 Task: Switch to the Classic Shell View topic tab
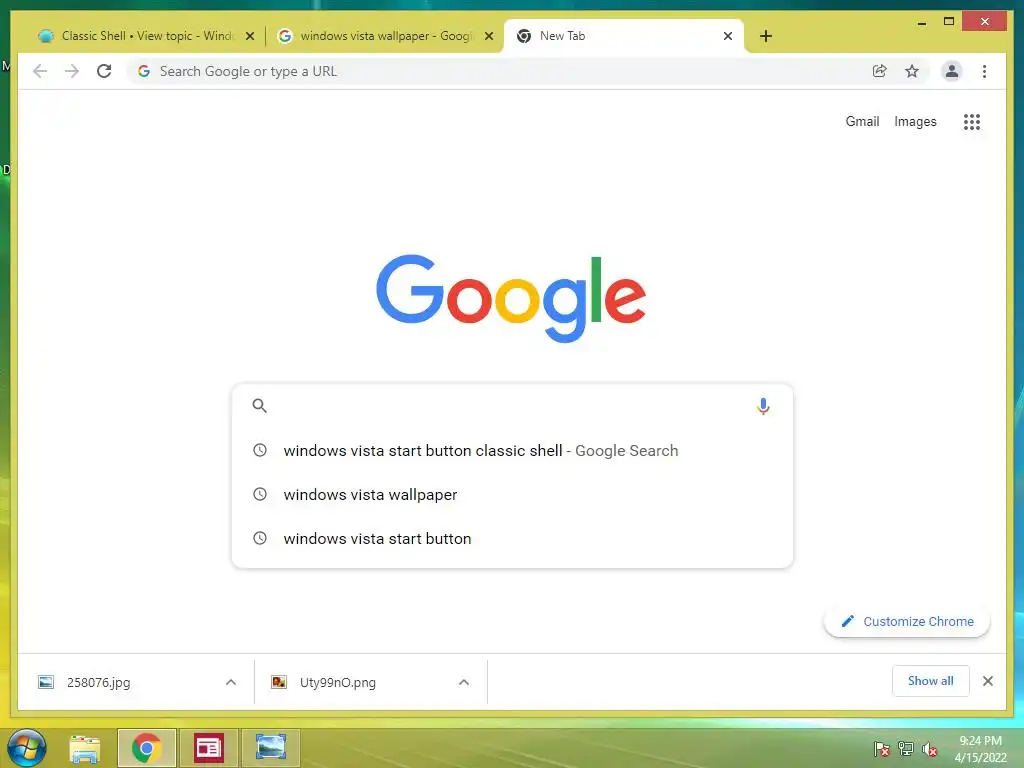tap(146, 36)
